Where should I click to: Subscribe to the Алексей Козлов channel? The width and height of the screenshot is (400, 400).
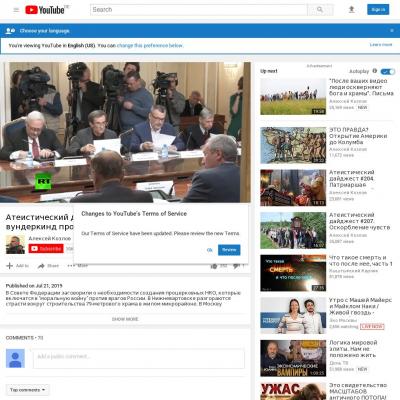coord(46,249)
